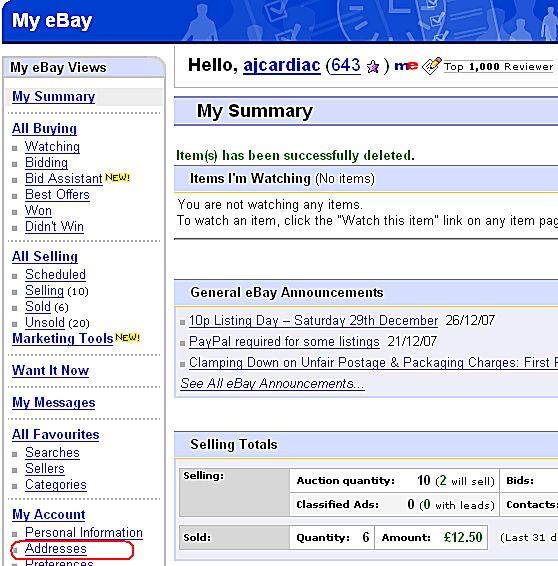Viewport: 558px width, 566px height.
Task: View Unsold (20) items
Action: click(45, 323)
